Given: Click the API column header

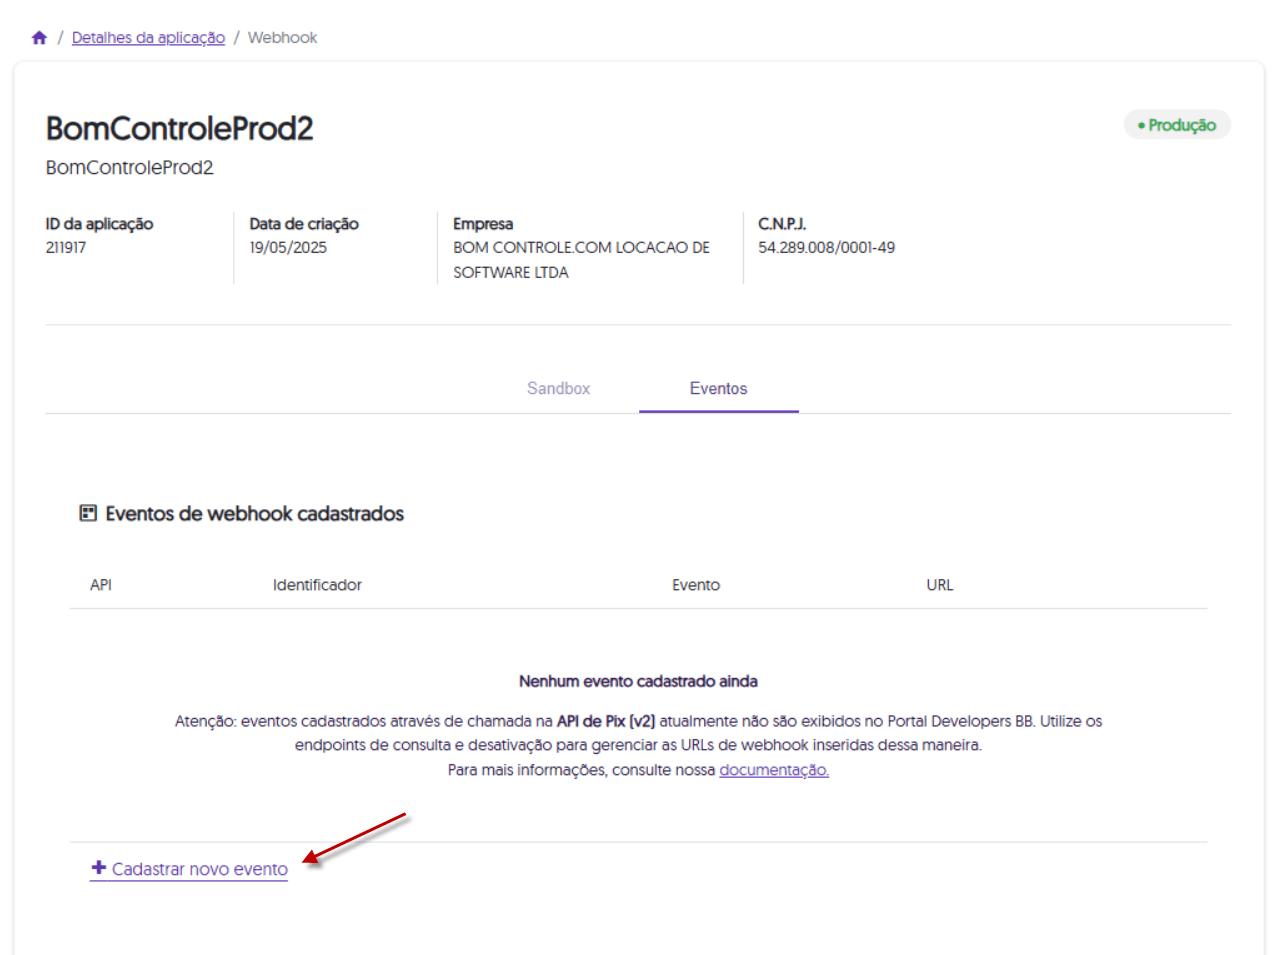Looking at the screenshot, I should click(x=101, y=585).
